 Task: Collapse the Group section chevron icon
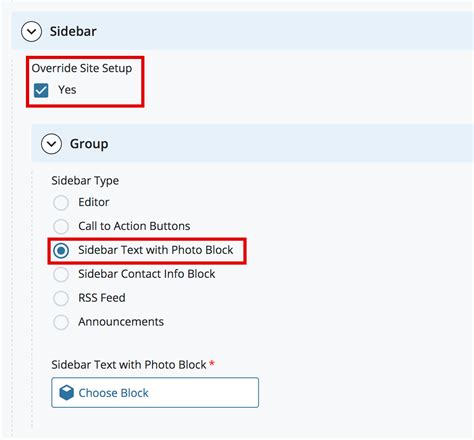click(51, 144)
